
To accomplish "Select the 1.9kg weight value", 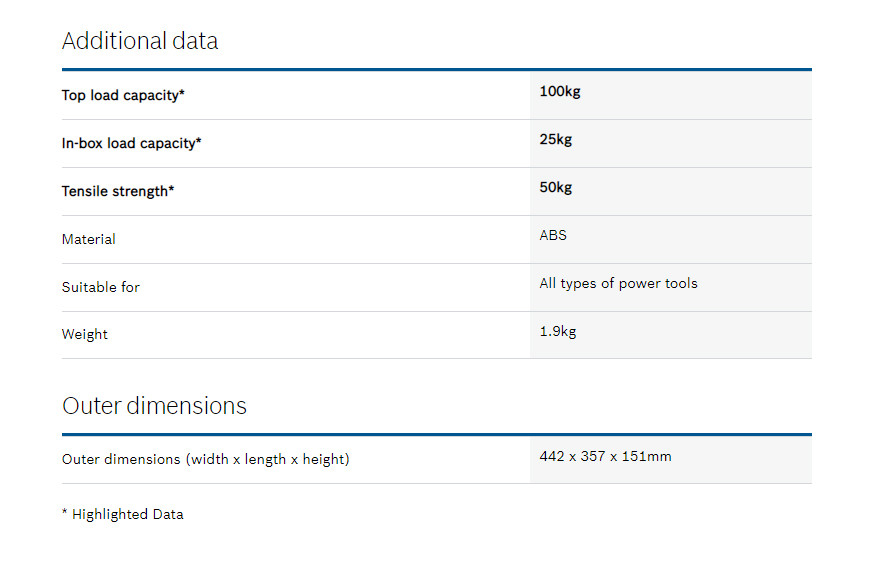I will (558, 331).
